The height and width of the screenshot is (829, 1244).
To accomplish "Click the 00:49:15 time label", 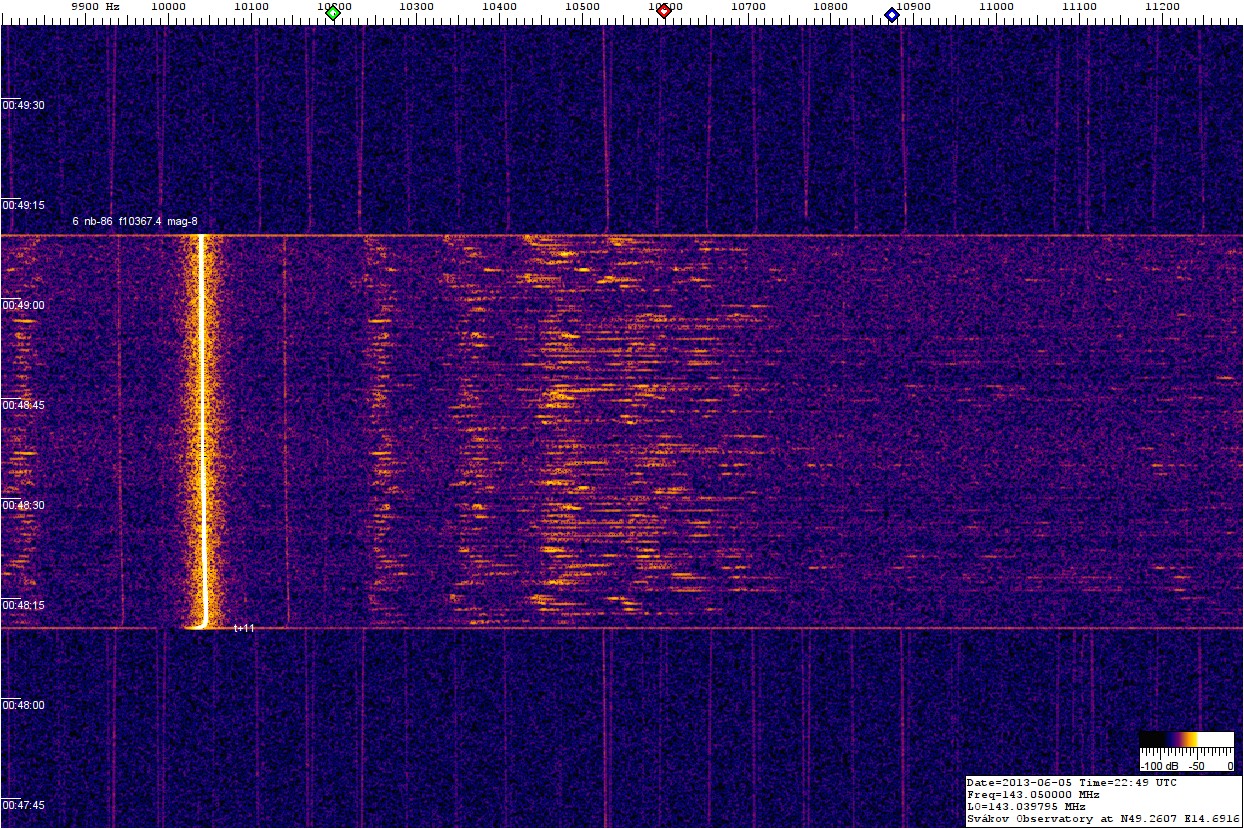I will coord(24,205).
